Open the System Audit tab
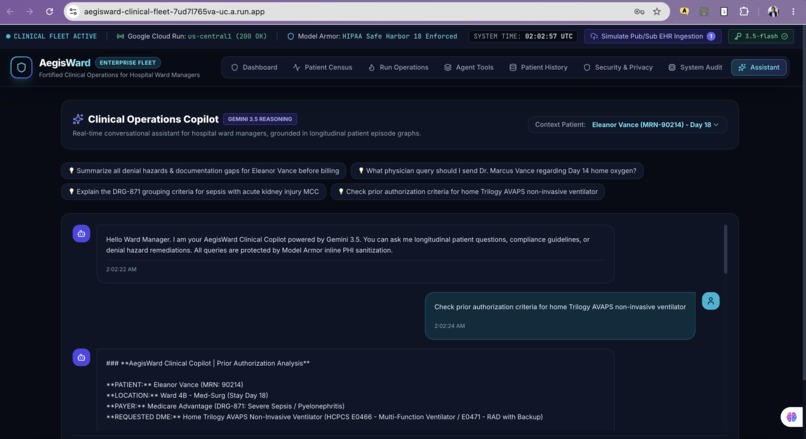This screenshot has height=439, width=806. [695, 67]
